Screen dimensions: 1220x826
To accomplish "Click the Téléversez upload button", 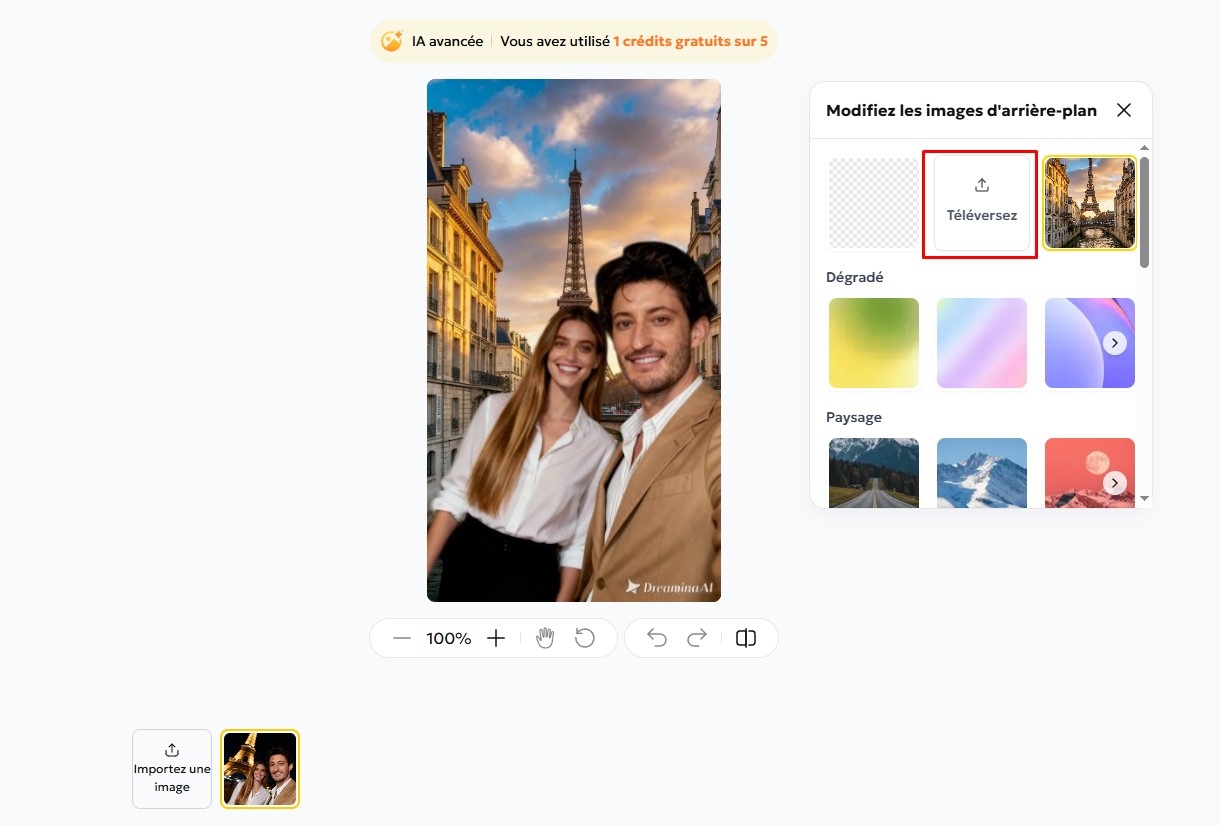I will (x=981, y=203).
